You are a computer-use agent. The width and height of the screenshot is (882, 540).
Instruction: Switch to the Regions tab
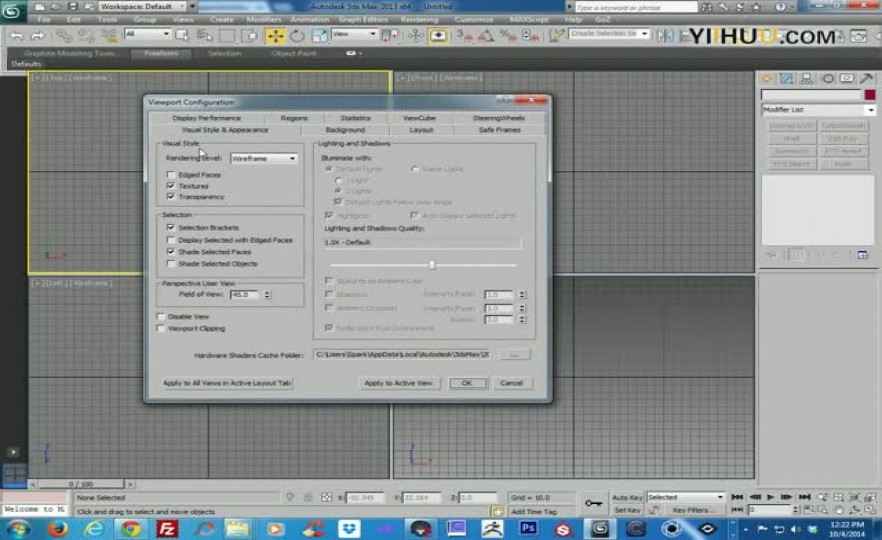(x=294, y=118)
